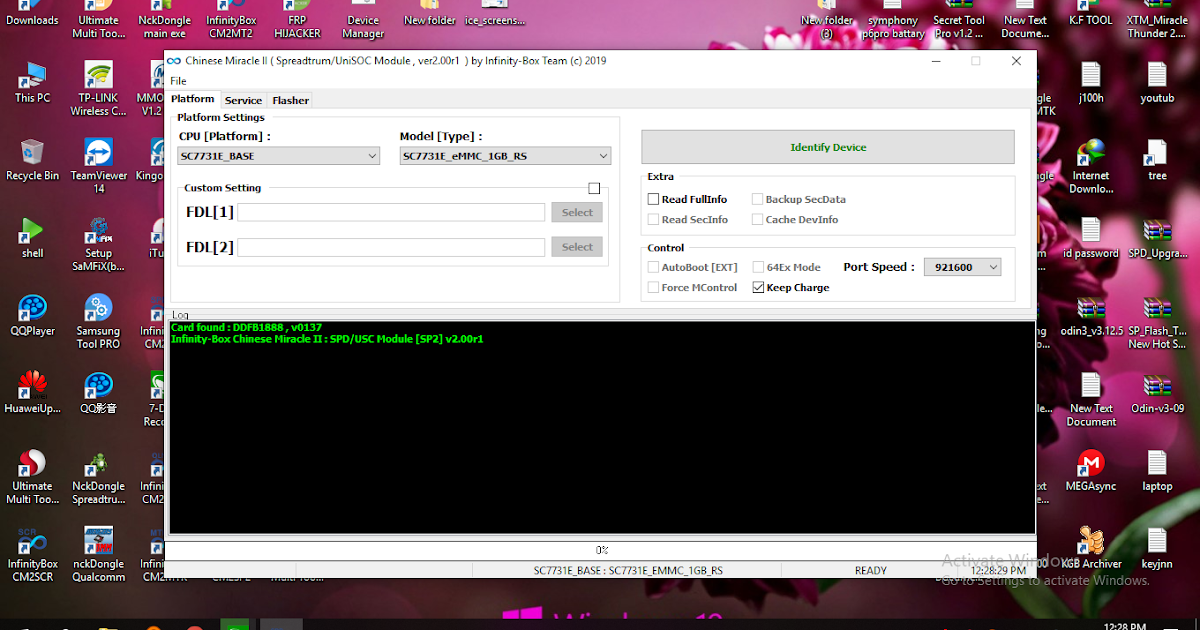Select the id password text file
This screenshot has width=1200, height=630.
(x=1091, y=238)
